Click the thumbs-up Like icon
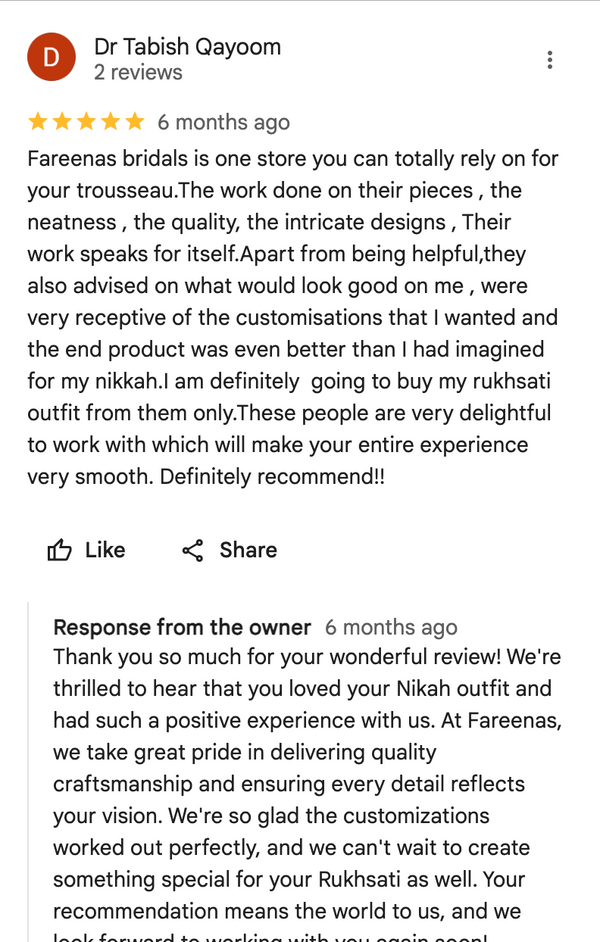 pyautogui.click(x=60, y=550)
